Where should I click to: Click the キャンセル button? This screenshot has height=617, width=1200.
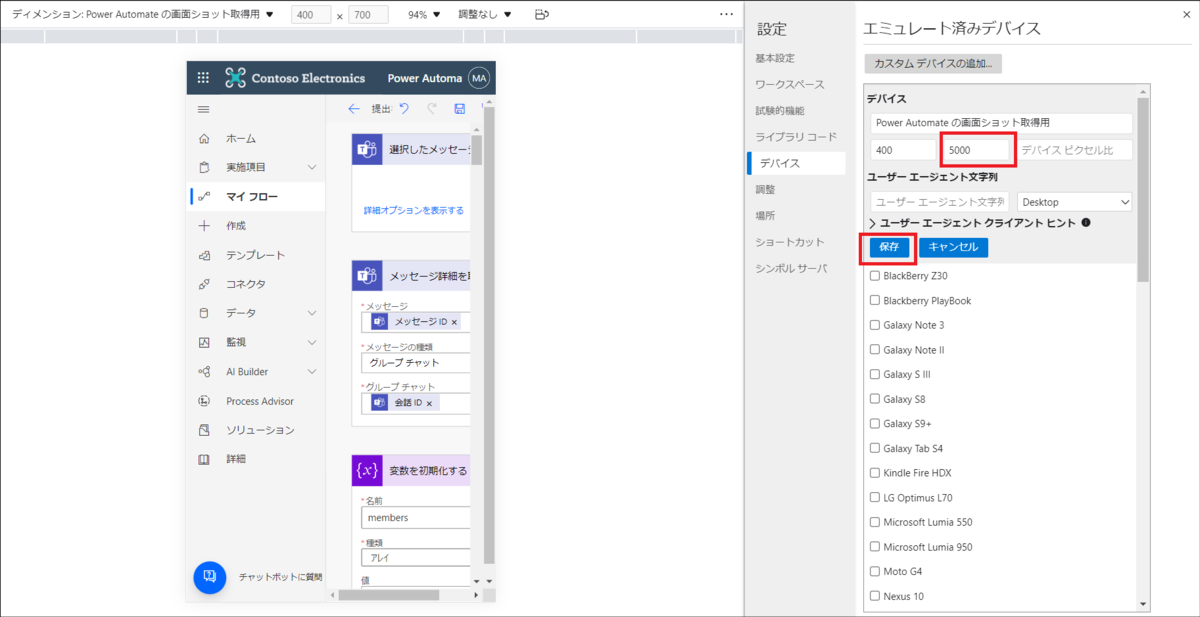click(x=952, y=247)
